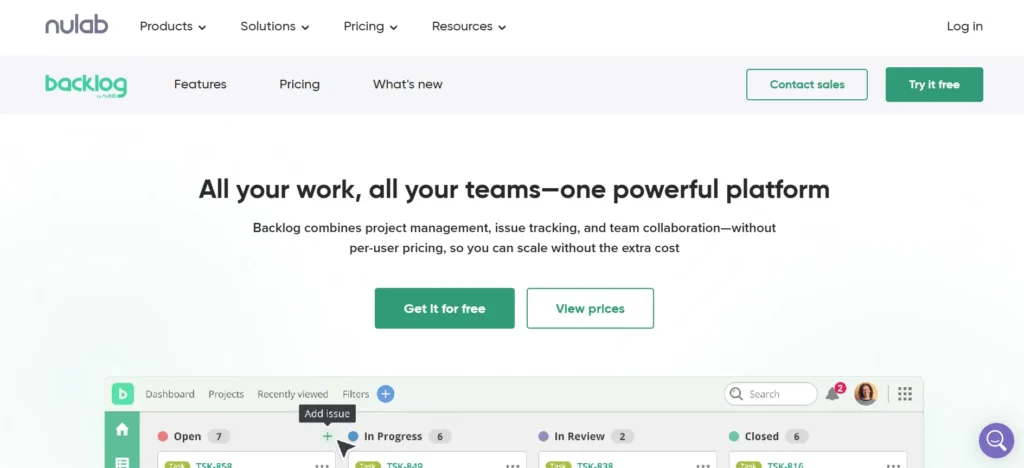Open Pricing in Backlog subnav
This screenshot has height=468, width=1024.
[300, 84]
